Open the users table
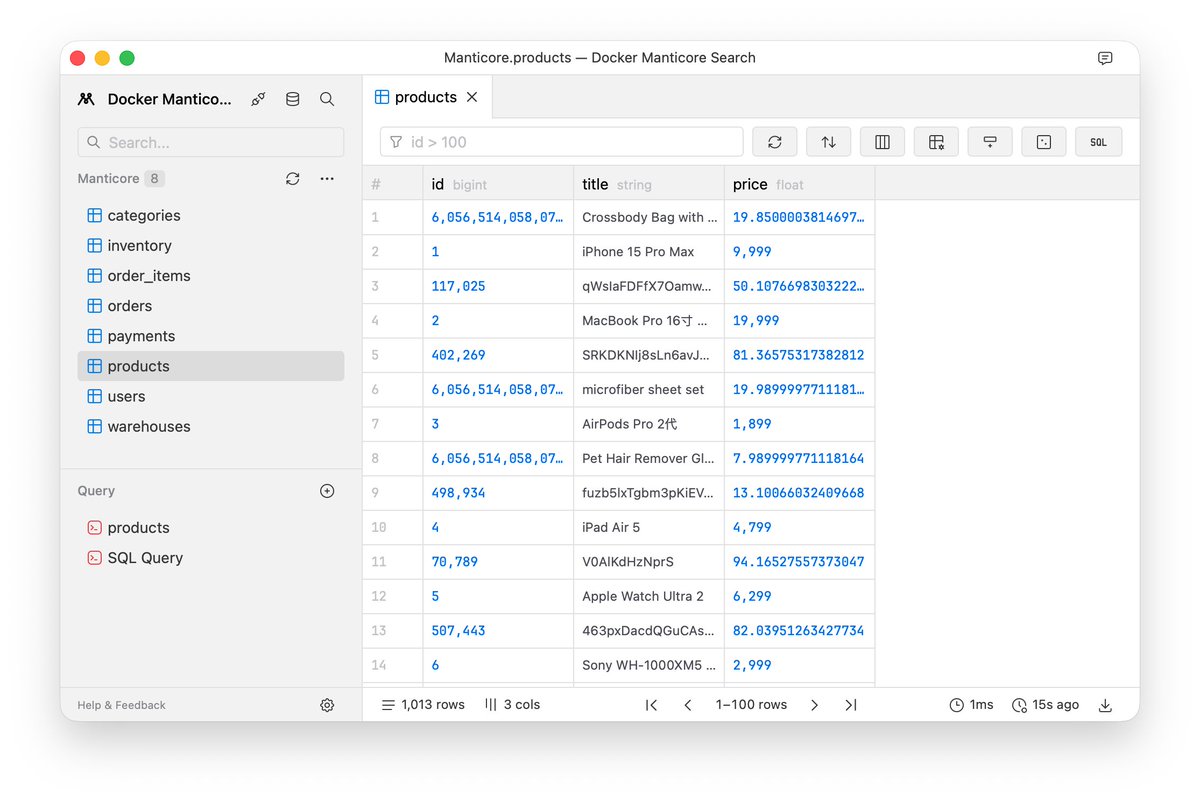This screenshot has width=1200, height=801. point(211,396)
